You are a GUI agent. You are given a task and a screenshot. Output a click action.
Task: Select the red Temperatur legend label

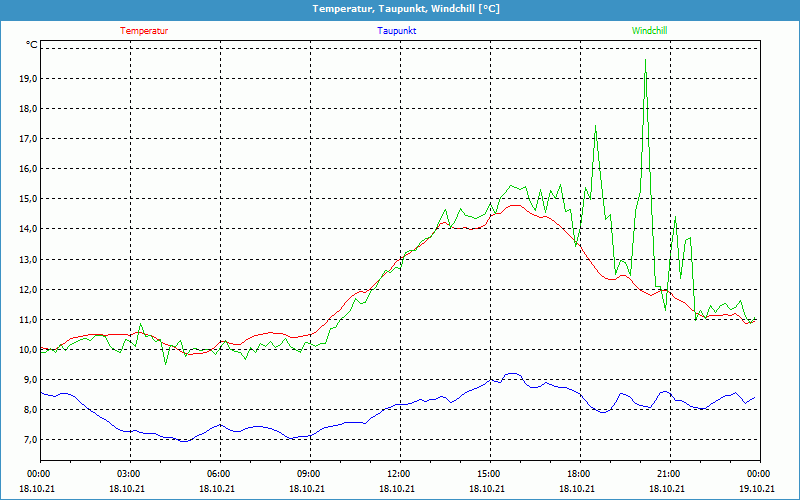pos(144,31)
